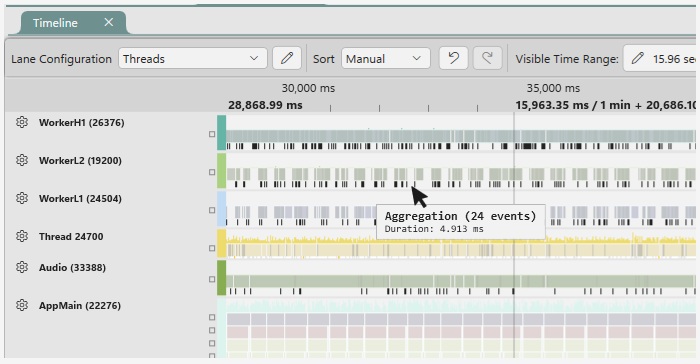700x364 pixels.
Task: Click the 35,000 ms ruler mark
Action: point(553,88)
